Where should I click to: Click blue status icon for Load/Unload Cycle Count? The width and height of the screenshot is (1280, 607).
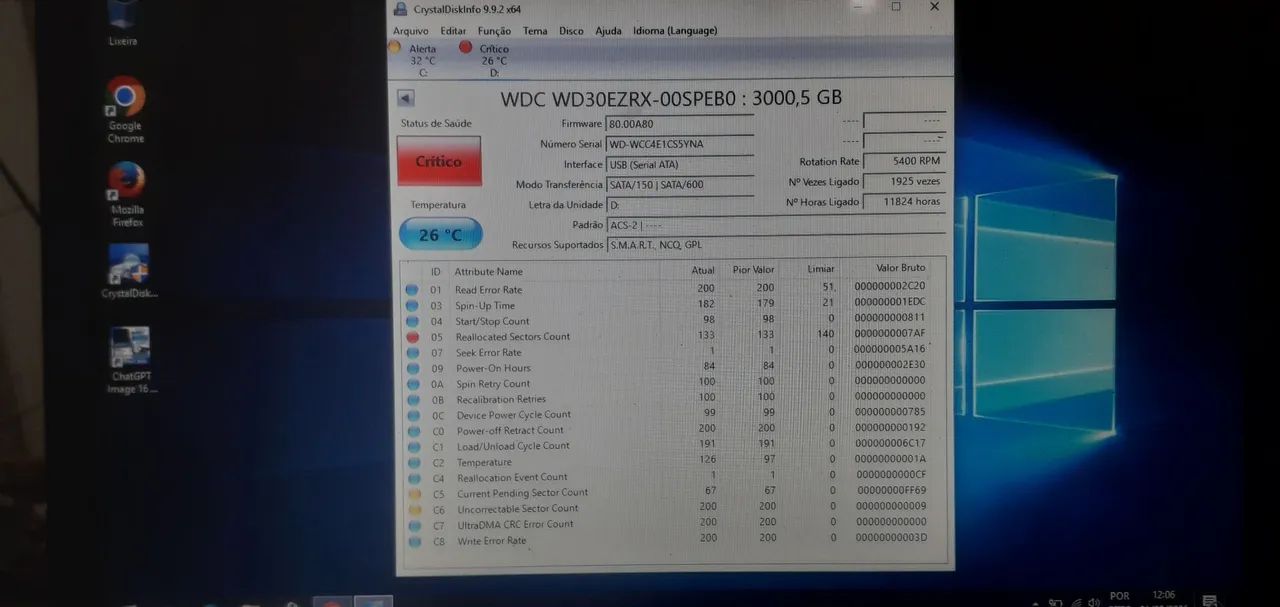(x=412, y=446)
